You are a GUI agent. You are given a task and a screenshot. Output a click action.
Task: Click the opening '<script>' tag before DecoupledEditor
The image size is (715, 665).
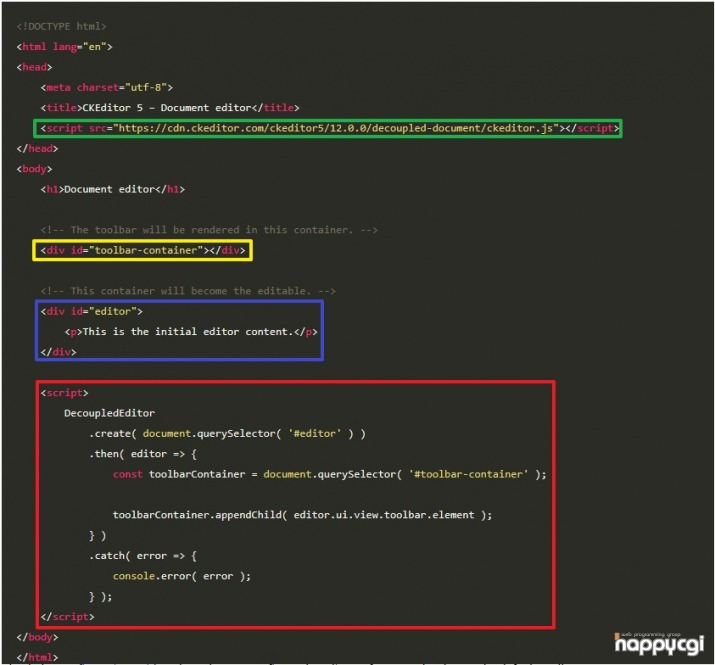click(64, 393)
